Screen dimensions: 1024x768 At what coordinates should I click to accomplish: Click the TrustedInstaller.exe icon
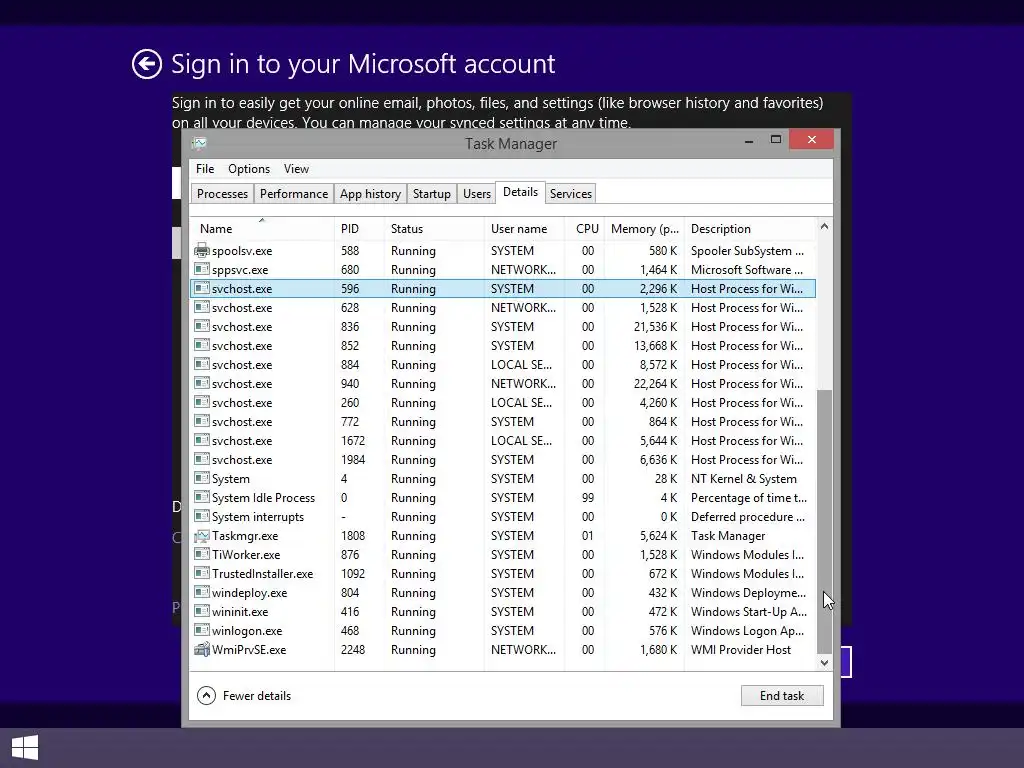202,573
